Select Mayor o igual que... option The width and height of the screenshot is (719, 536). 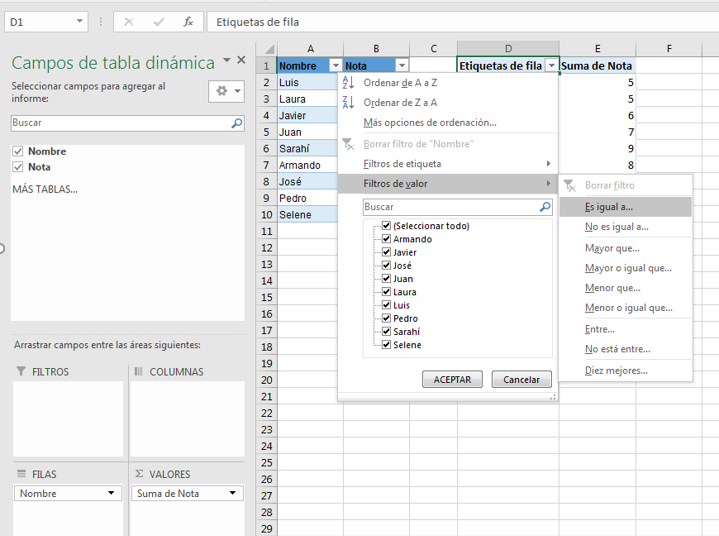[625, 268]
